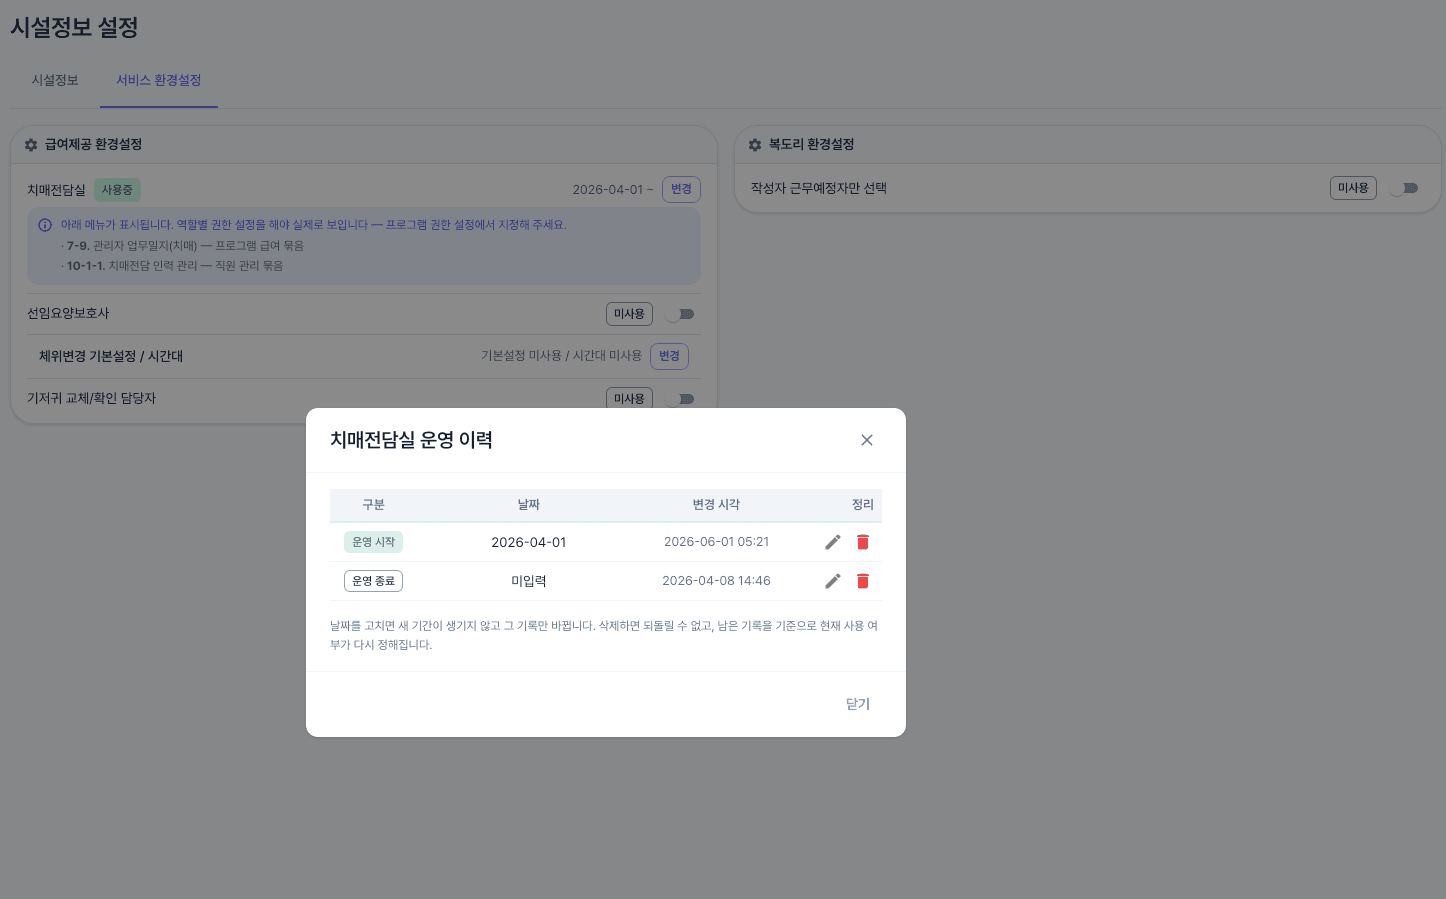This screenshot has height=899, width=1446.
Task: Switch to the 시설정보 tab
Action: click(x=55, y=80)
